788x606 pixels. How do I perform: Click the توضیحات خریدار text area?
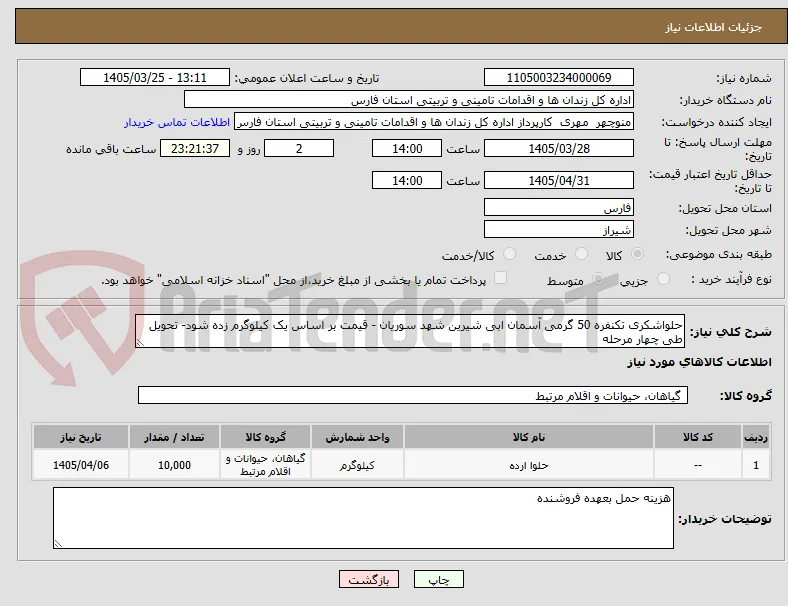(x=363, y=518)
